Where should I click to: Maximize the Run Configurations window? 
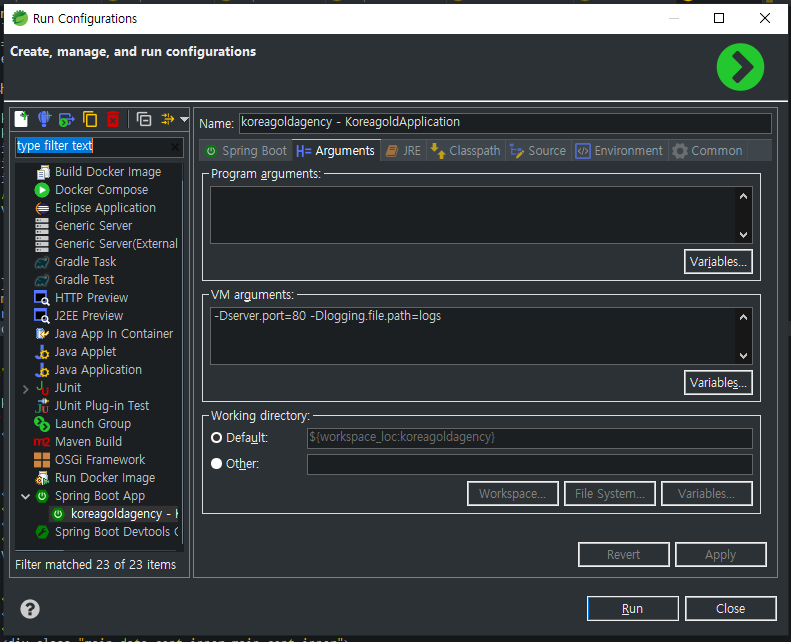[719, 19]
